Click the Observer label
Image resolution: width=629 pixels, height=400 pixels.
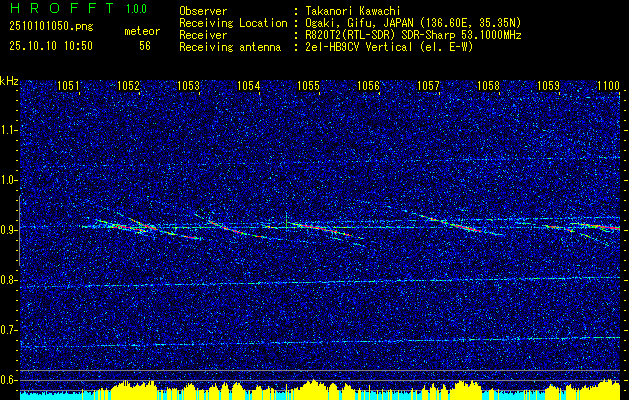click(203, 11)
